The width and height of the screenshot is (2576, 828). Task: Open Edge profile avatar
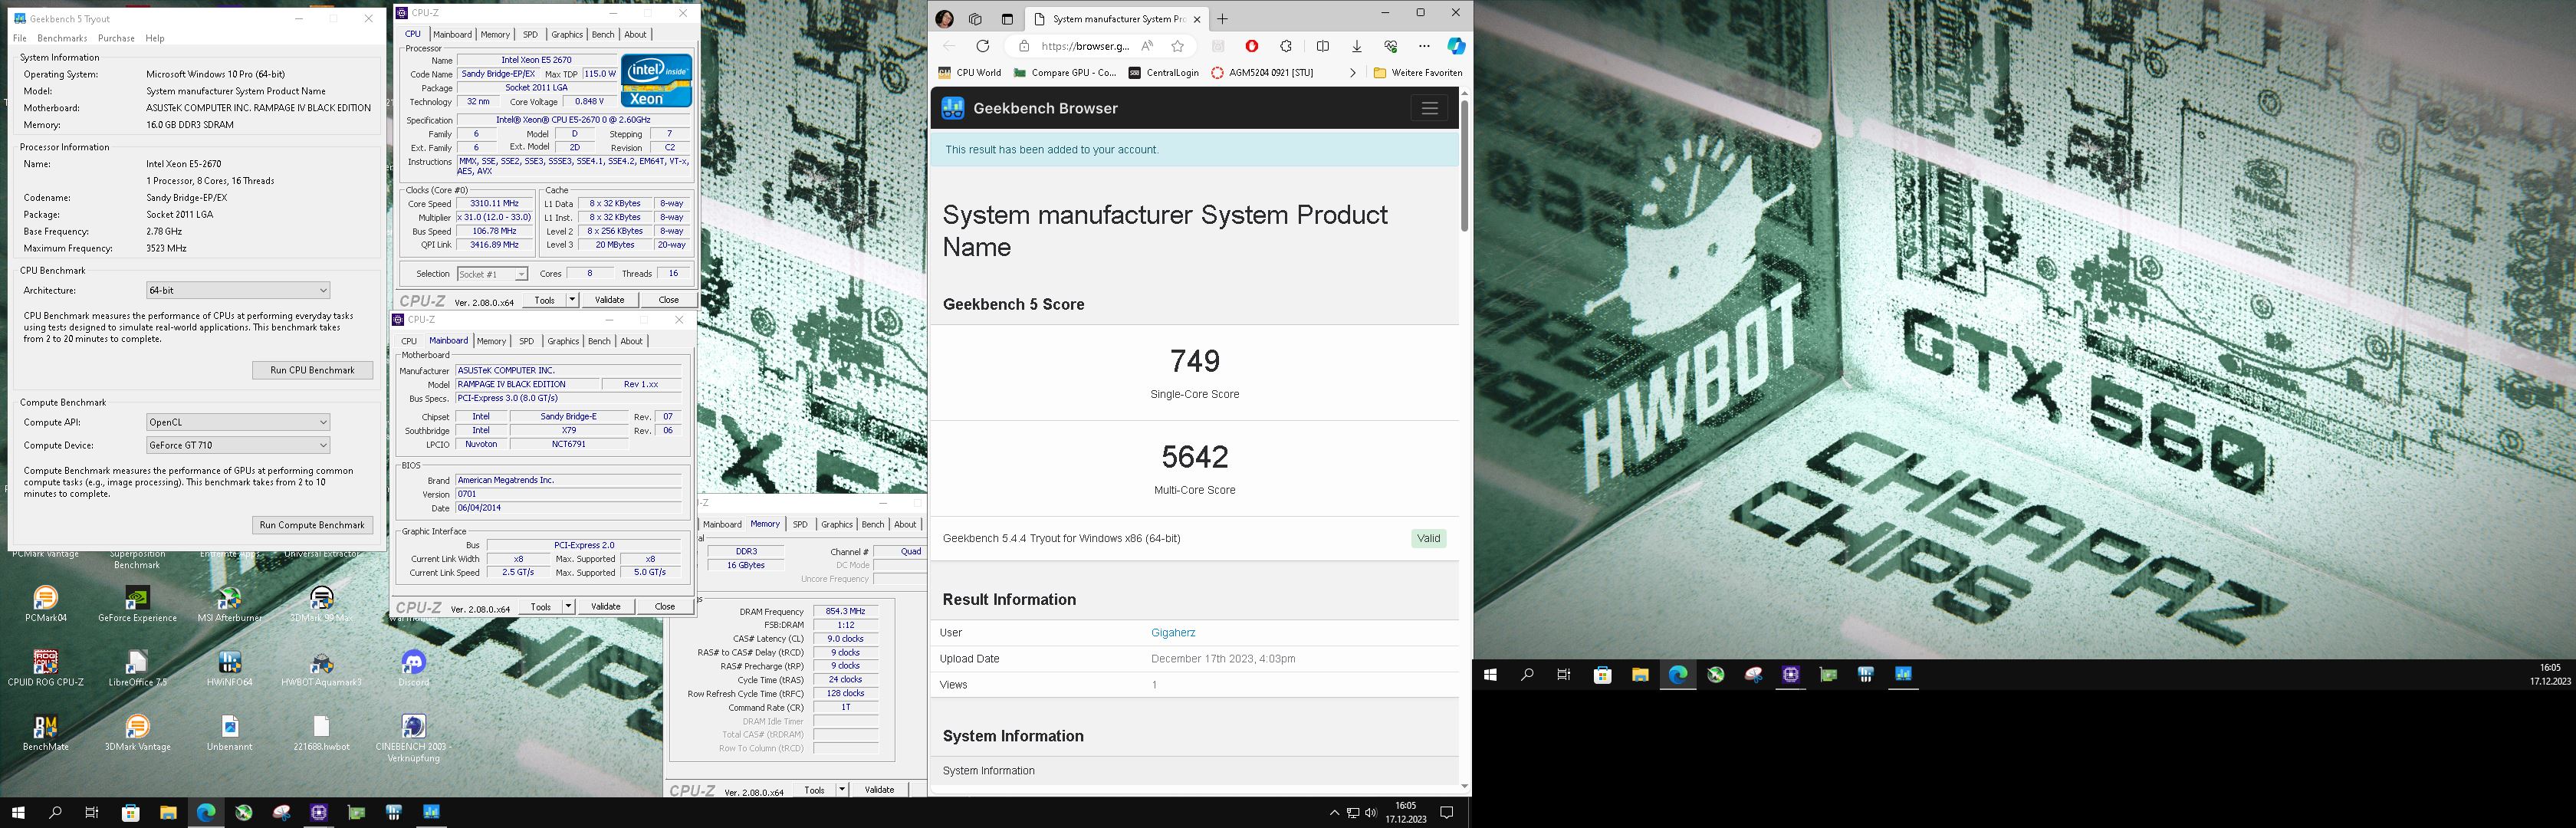[x=944, y=19]
